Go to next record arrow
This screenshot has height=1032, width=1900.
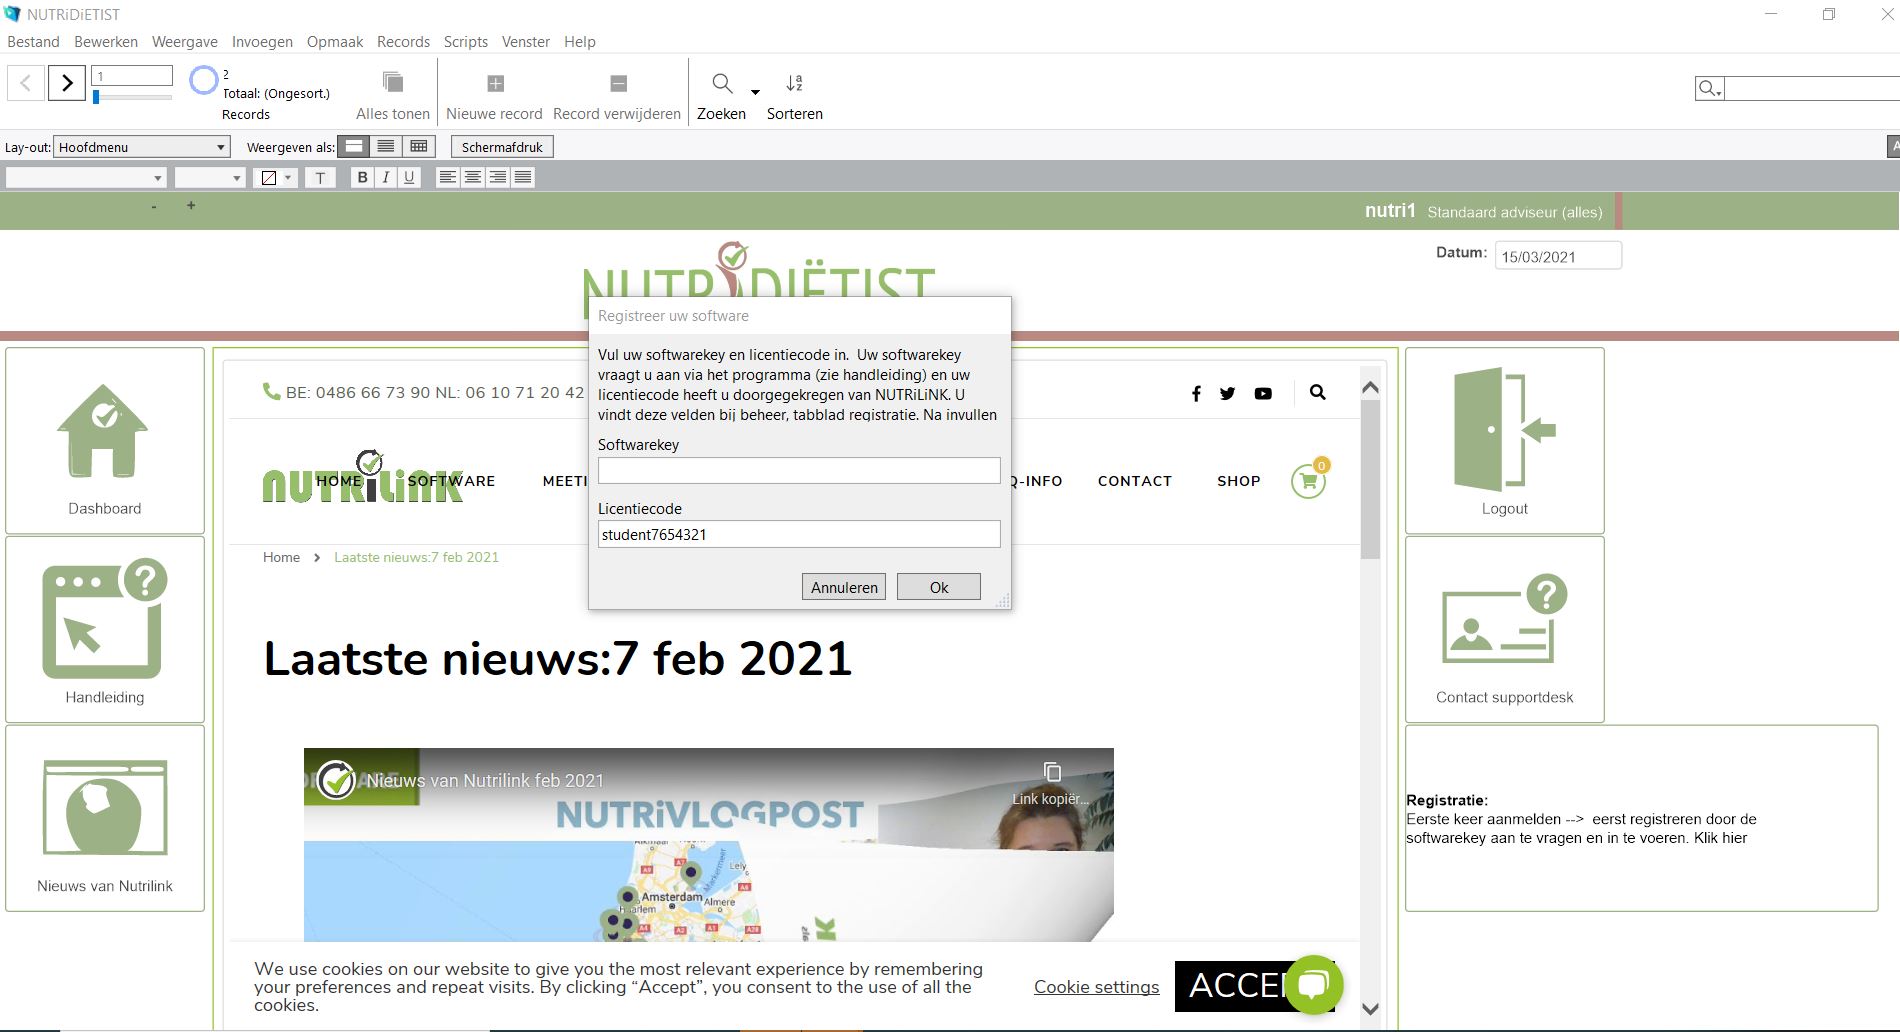67,83
